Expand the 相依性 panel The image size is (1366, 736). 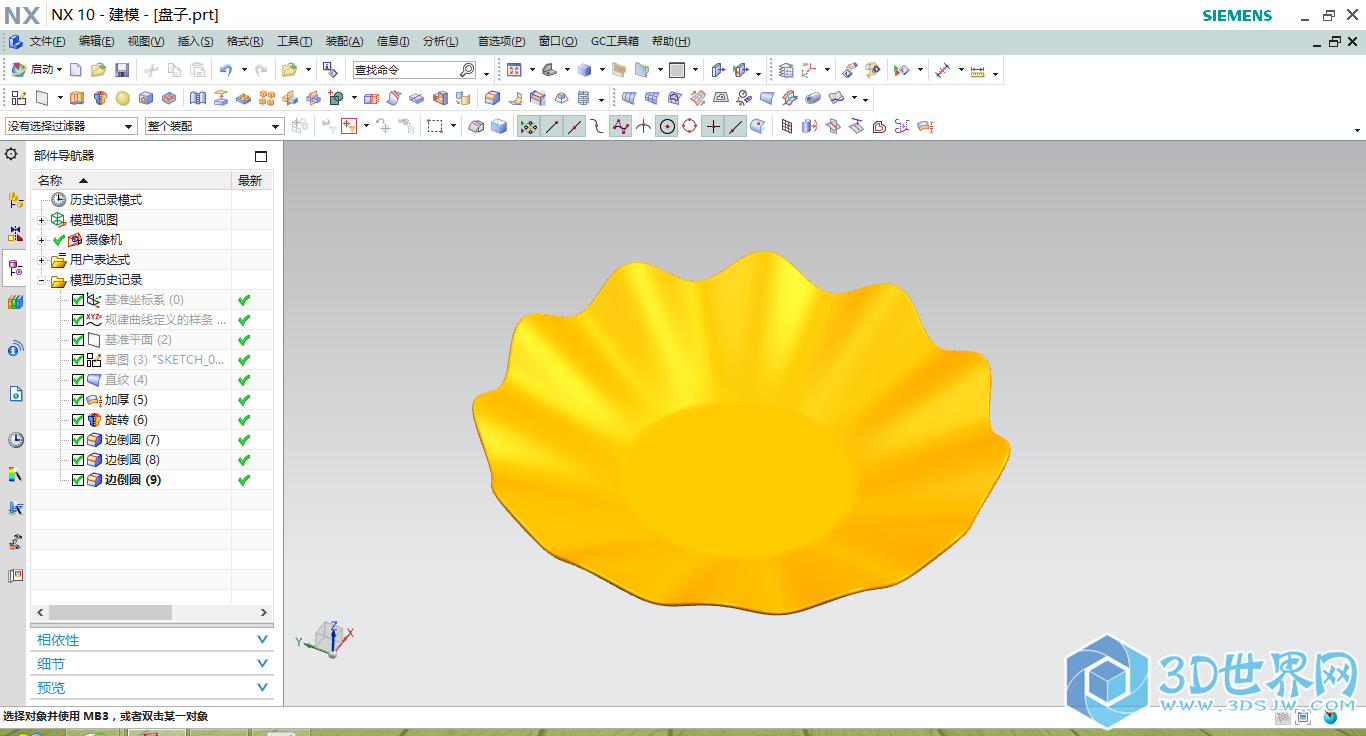152,640
